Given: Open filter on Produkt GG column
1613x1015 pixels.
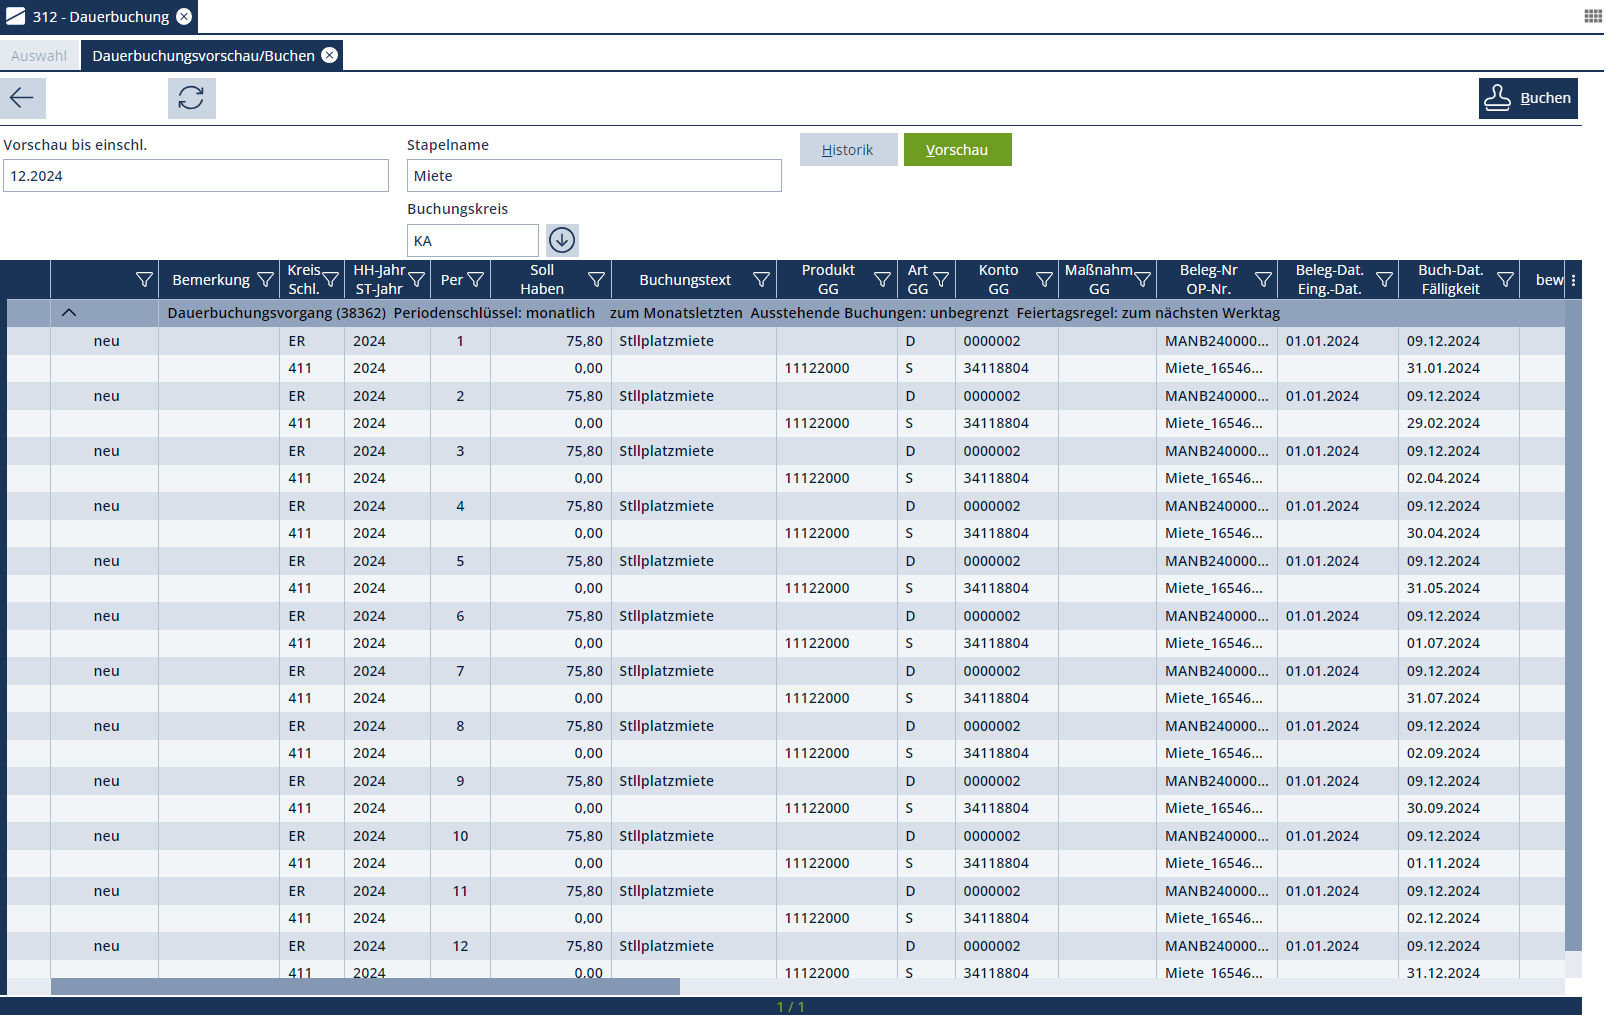Looking at the screenshot, I should [882, 280].
